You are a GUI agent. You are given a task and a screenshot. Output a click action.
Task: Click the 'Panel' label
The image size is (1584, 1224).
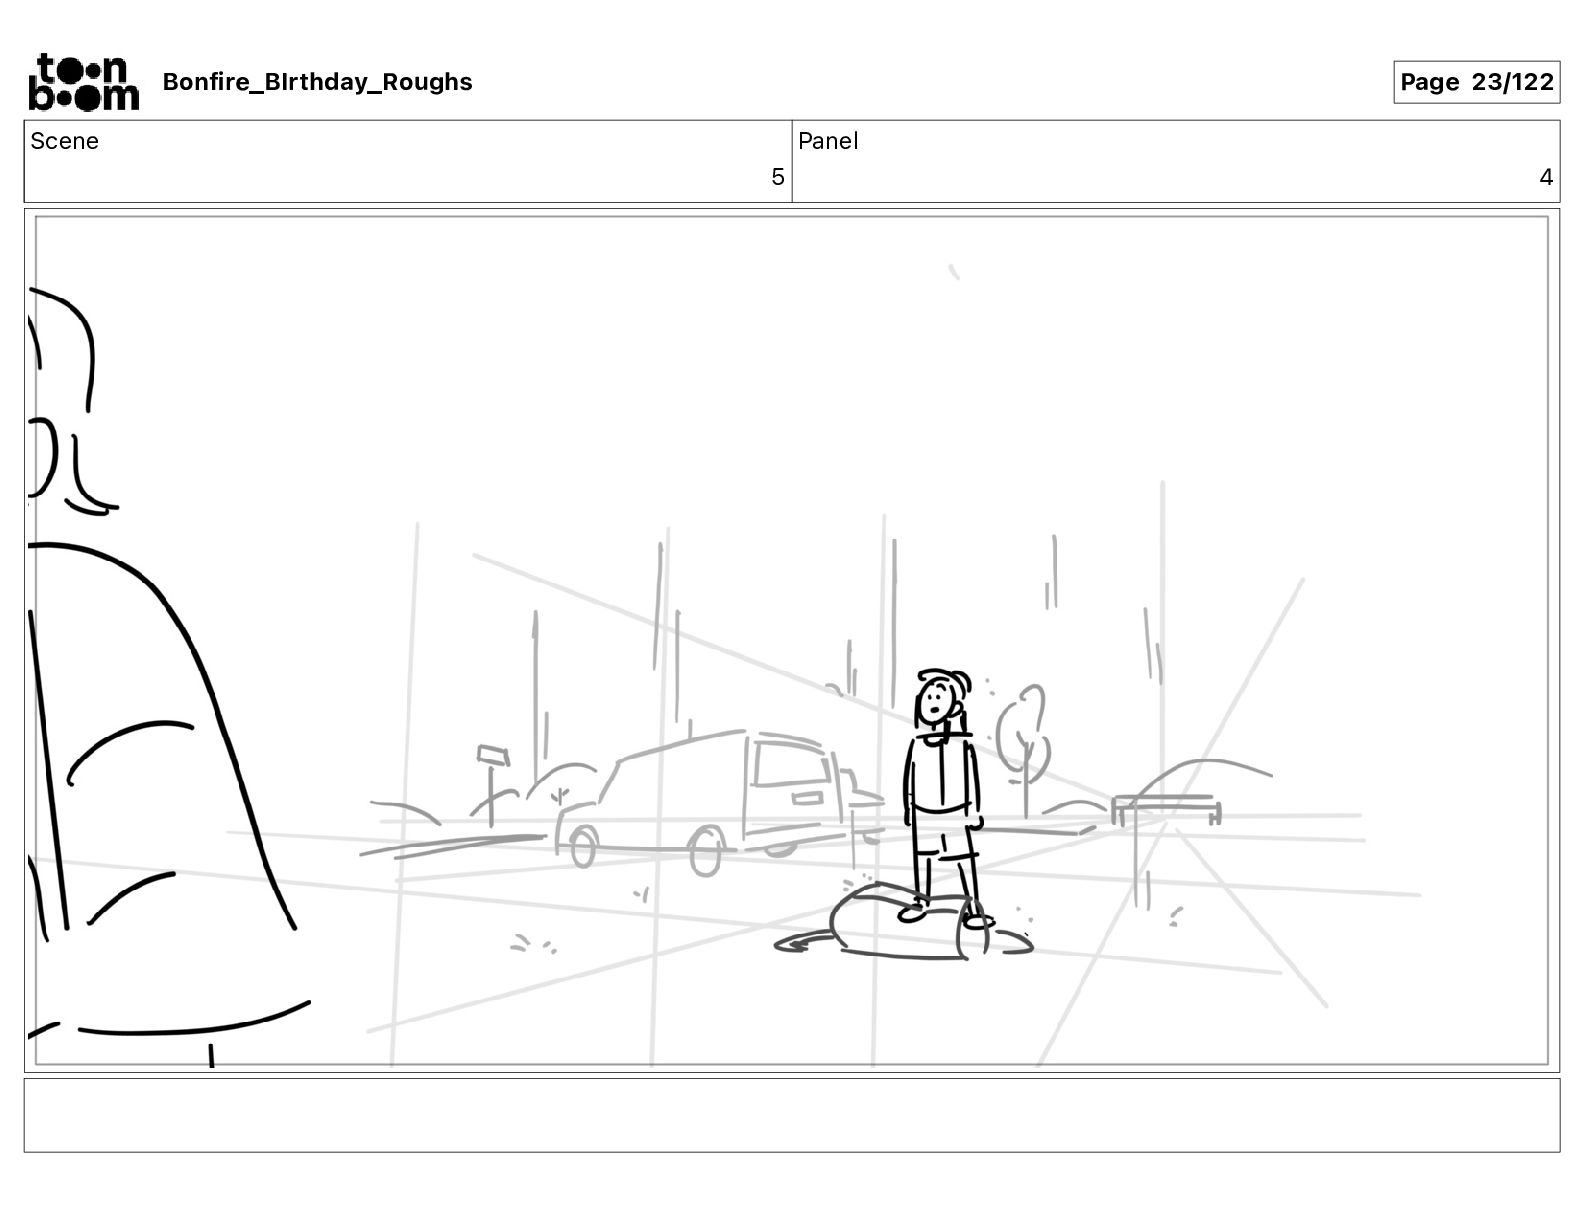pyautogui.click(x=828, y=141)
